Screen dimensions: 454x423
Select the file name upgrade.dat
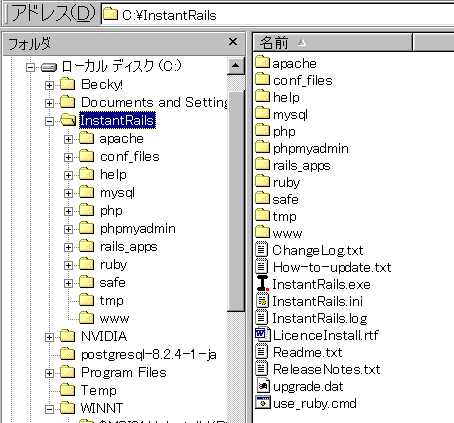[x=308, y=387]
